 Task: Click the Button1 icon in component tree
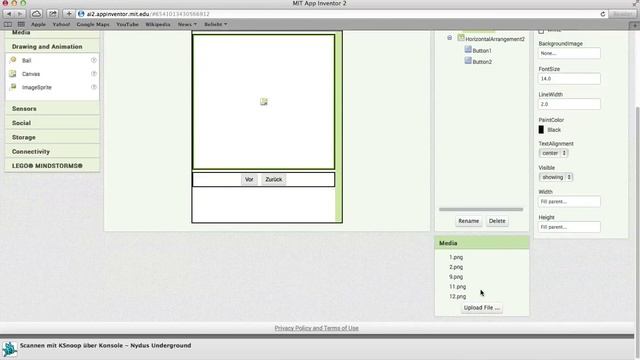(468, 49)
